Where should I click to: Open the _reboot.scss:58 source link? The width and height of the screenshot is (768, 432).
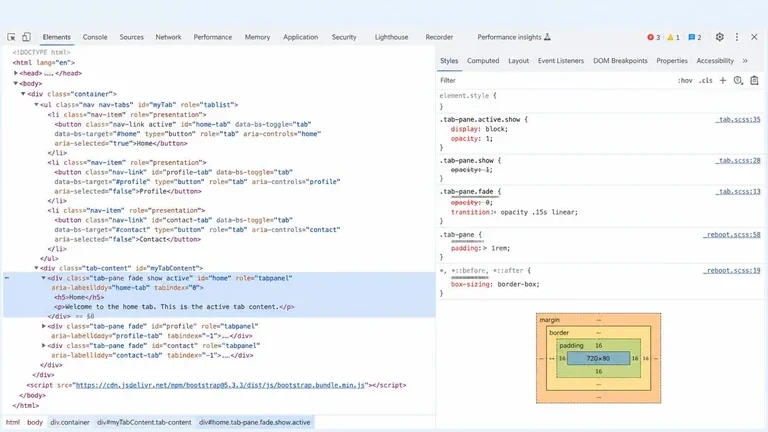(x=732, y=235)
